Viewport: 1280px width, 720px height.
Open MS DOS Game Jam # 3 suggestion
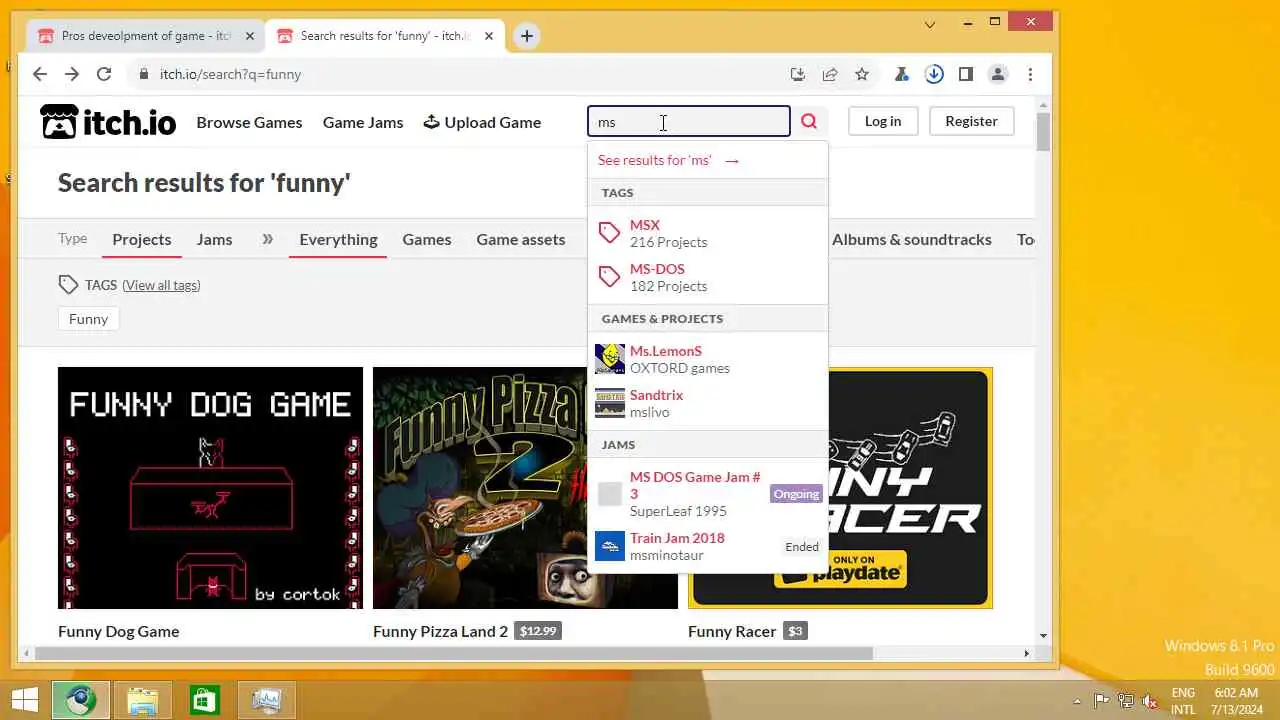pyautogui.click(x=708, y=494)
